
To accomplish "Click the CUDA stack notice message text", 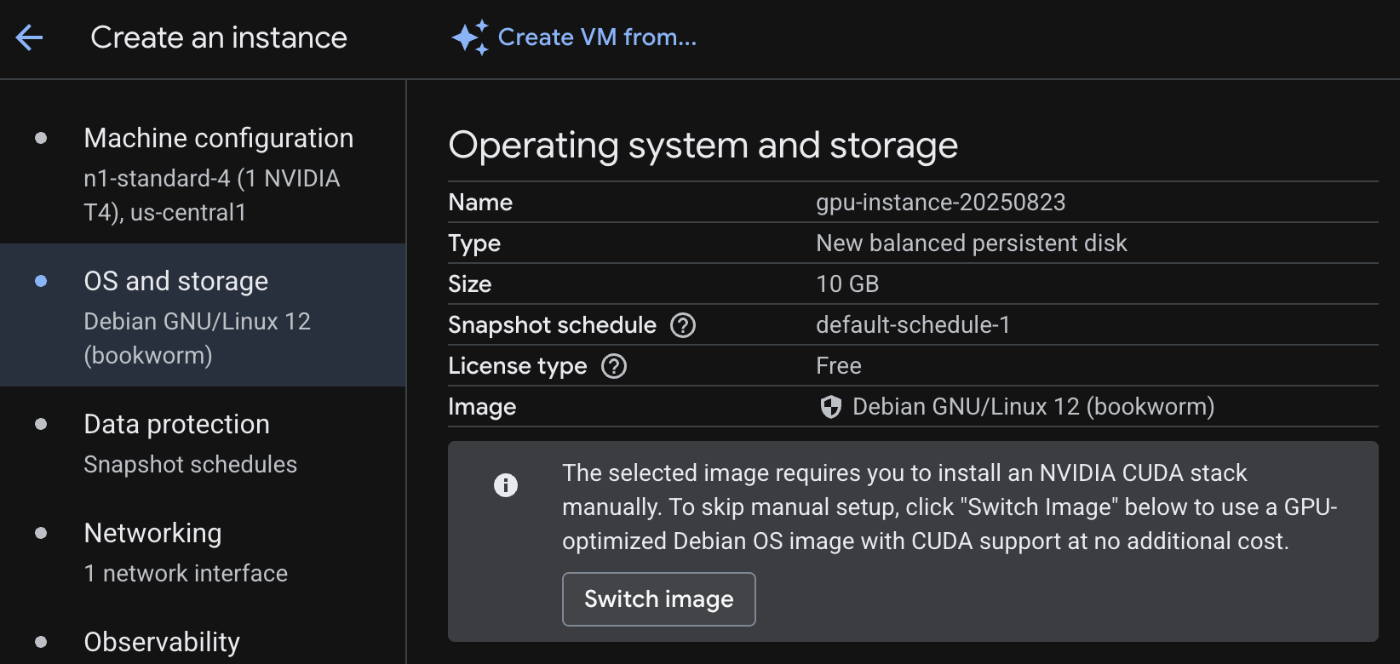I will click(950, 507).
